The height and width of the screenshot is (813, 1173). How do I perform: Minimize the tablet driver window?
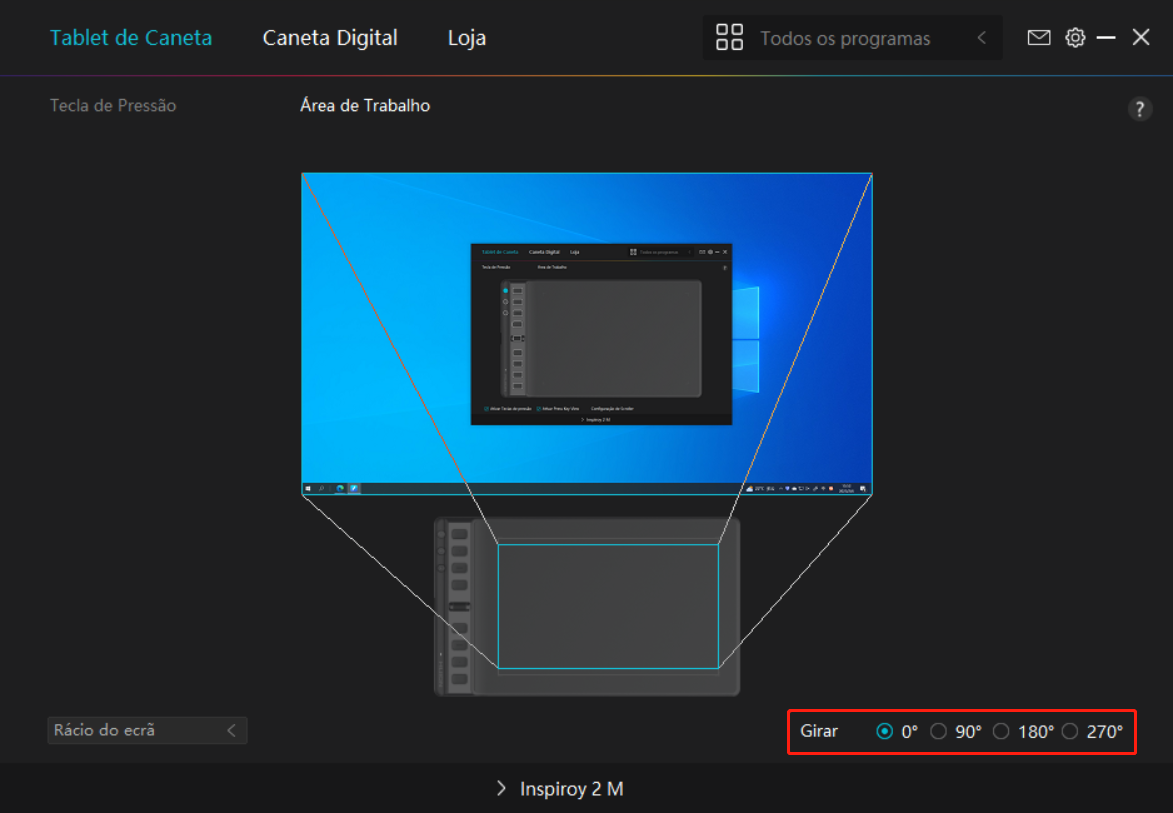tap(1106, 38)
